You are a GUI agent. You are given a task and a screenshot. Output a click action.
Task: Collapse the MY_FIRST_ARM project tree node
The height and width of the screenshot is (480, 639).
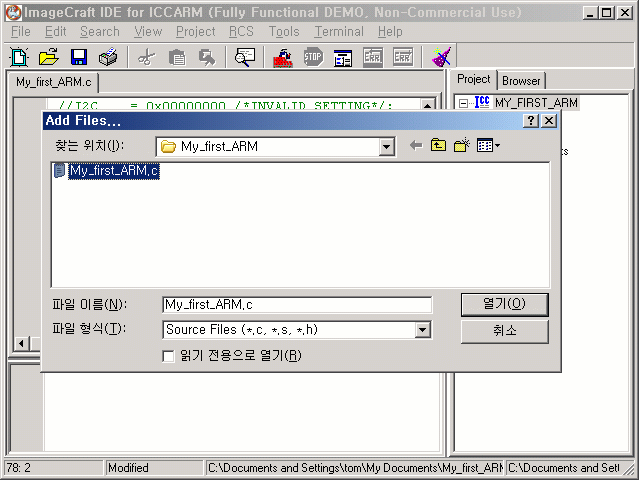point(463,103)
